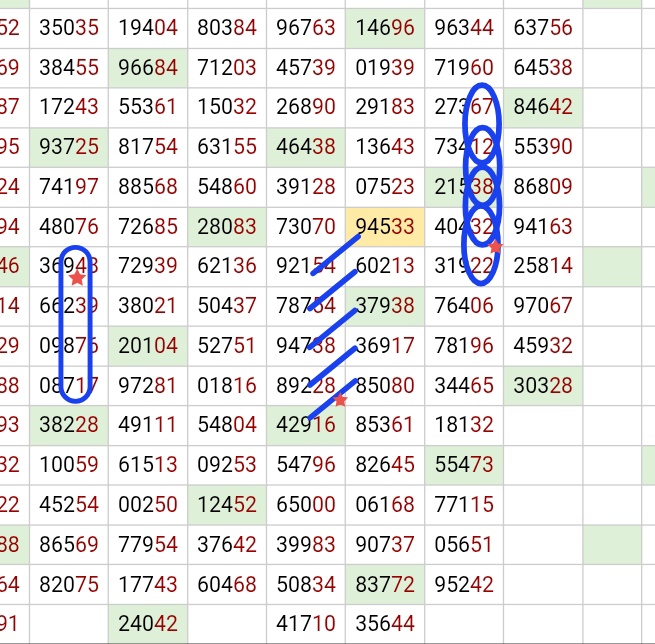The image size is (655, 644).
Task: Click the green cell 20104
Action: (x=148, y=346)
